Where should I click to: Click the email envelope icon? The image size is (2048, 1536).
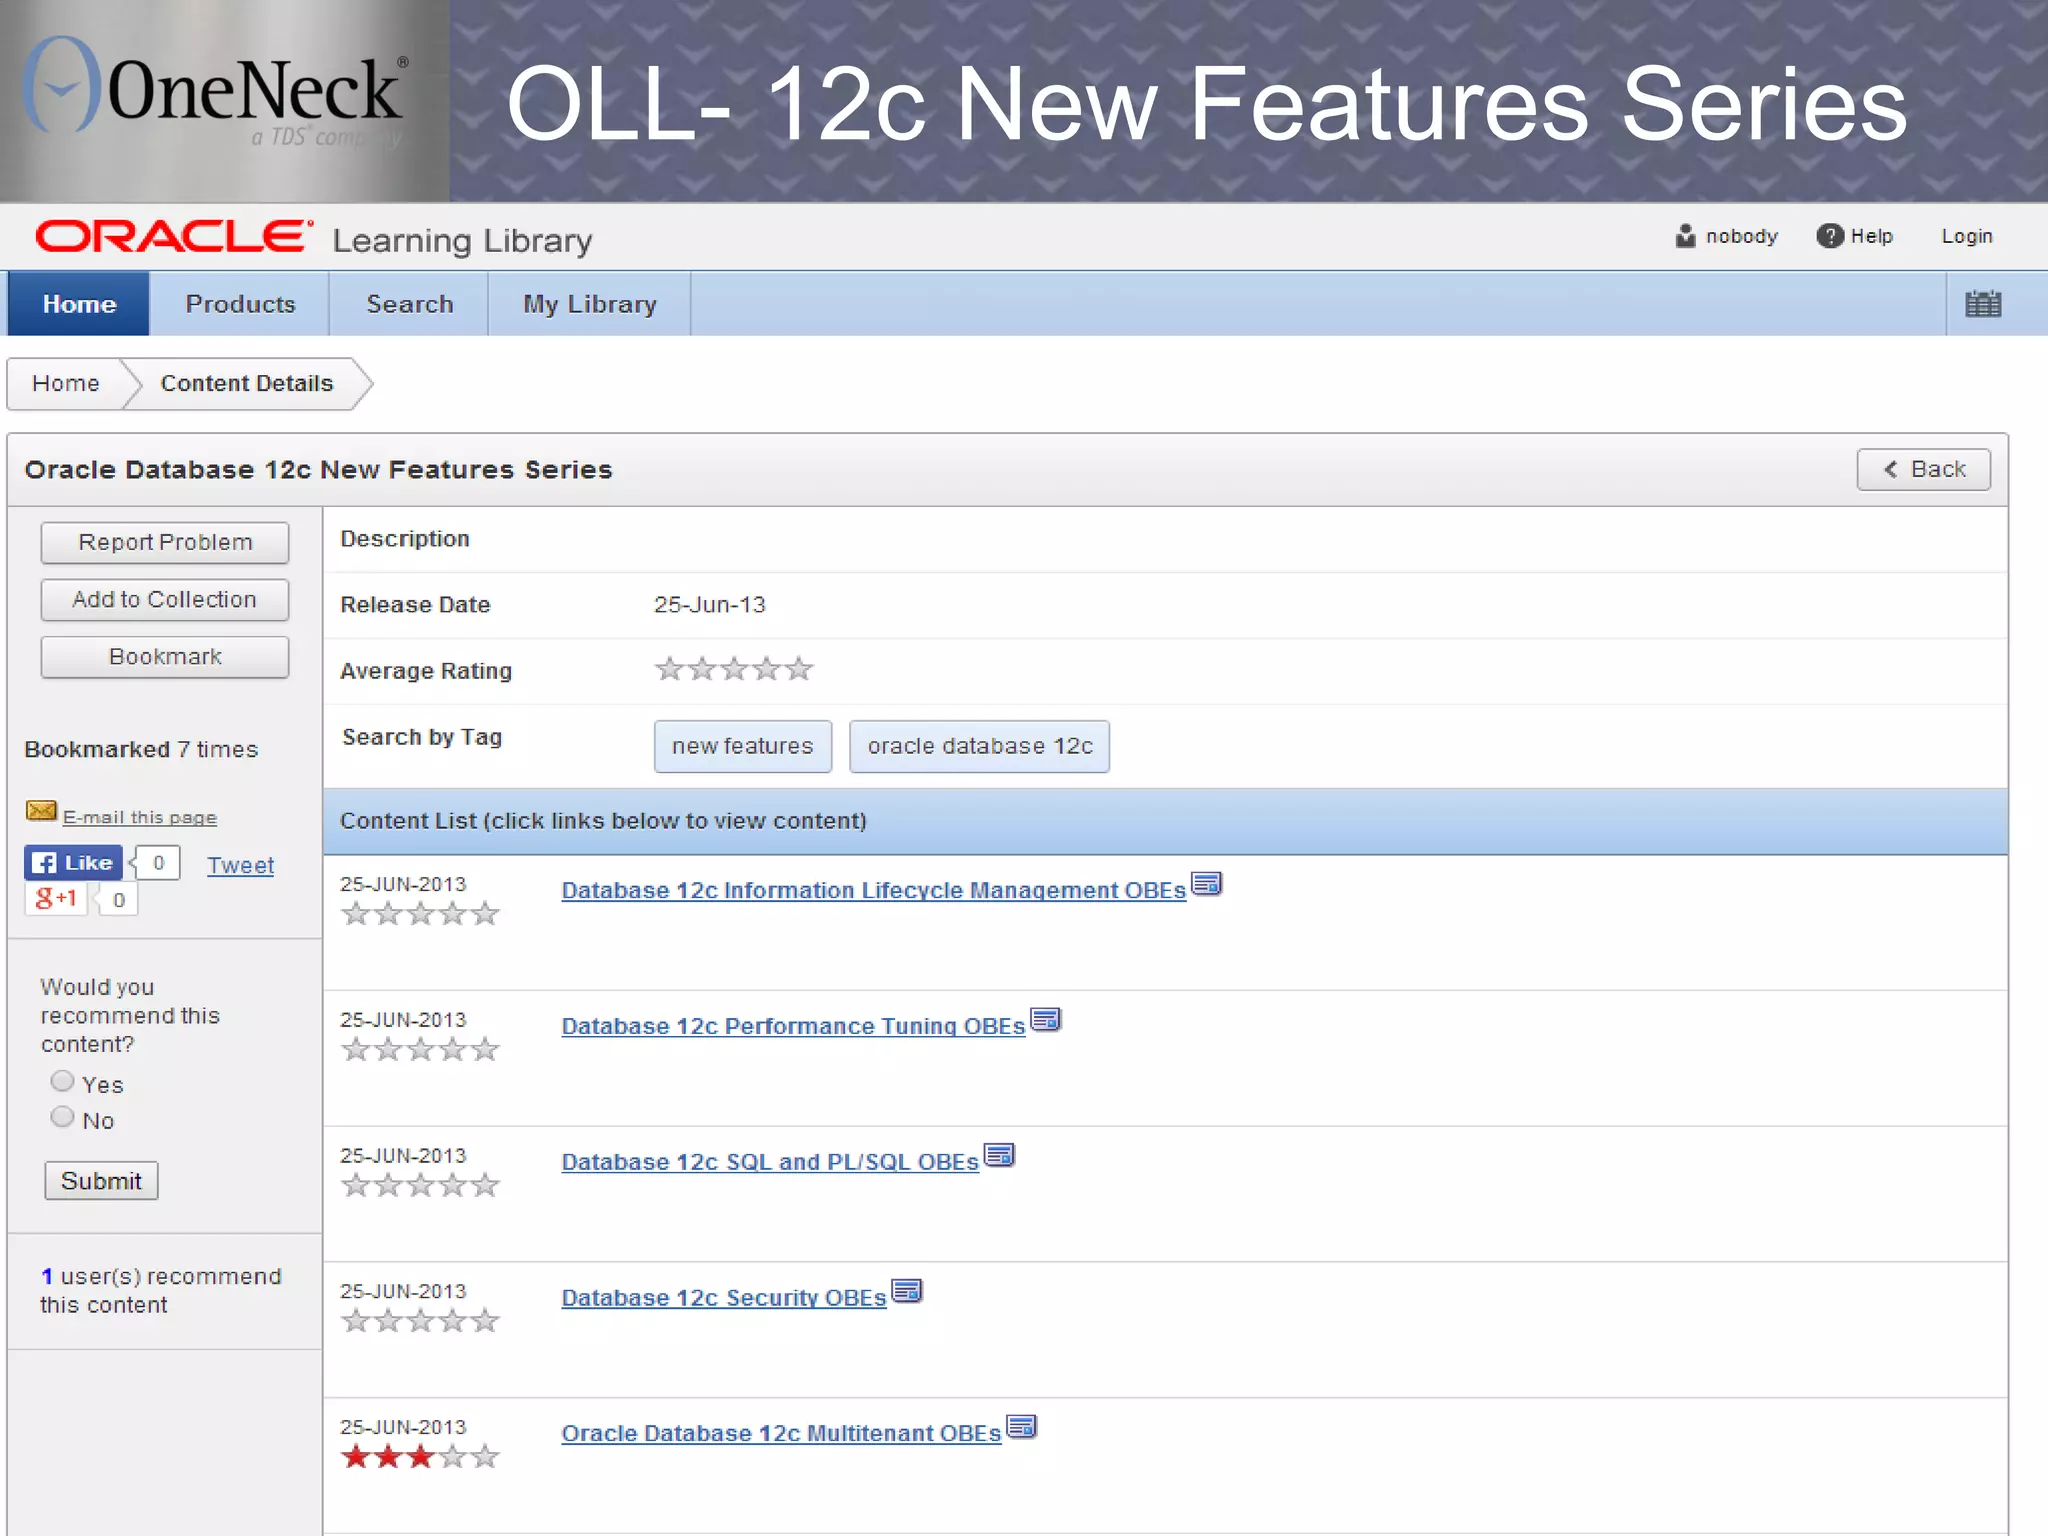41,811
